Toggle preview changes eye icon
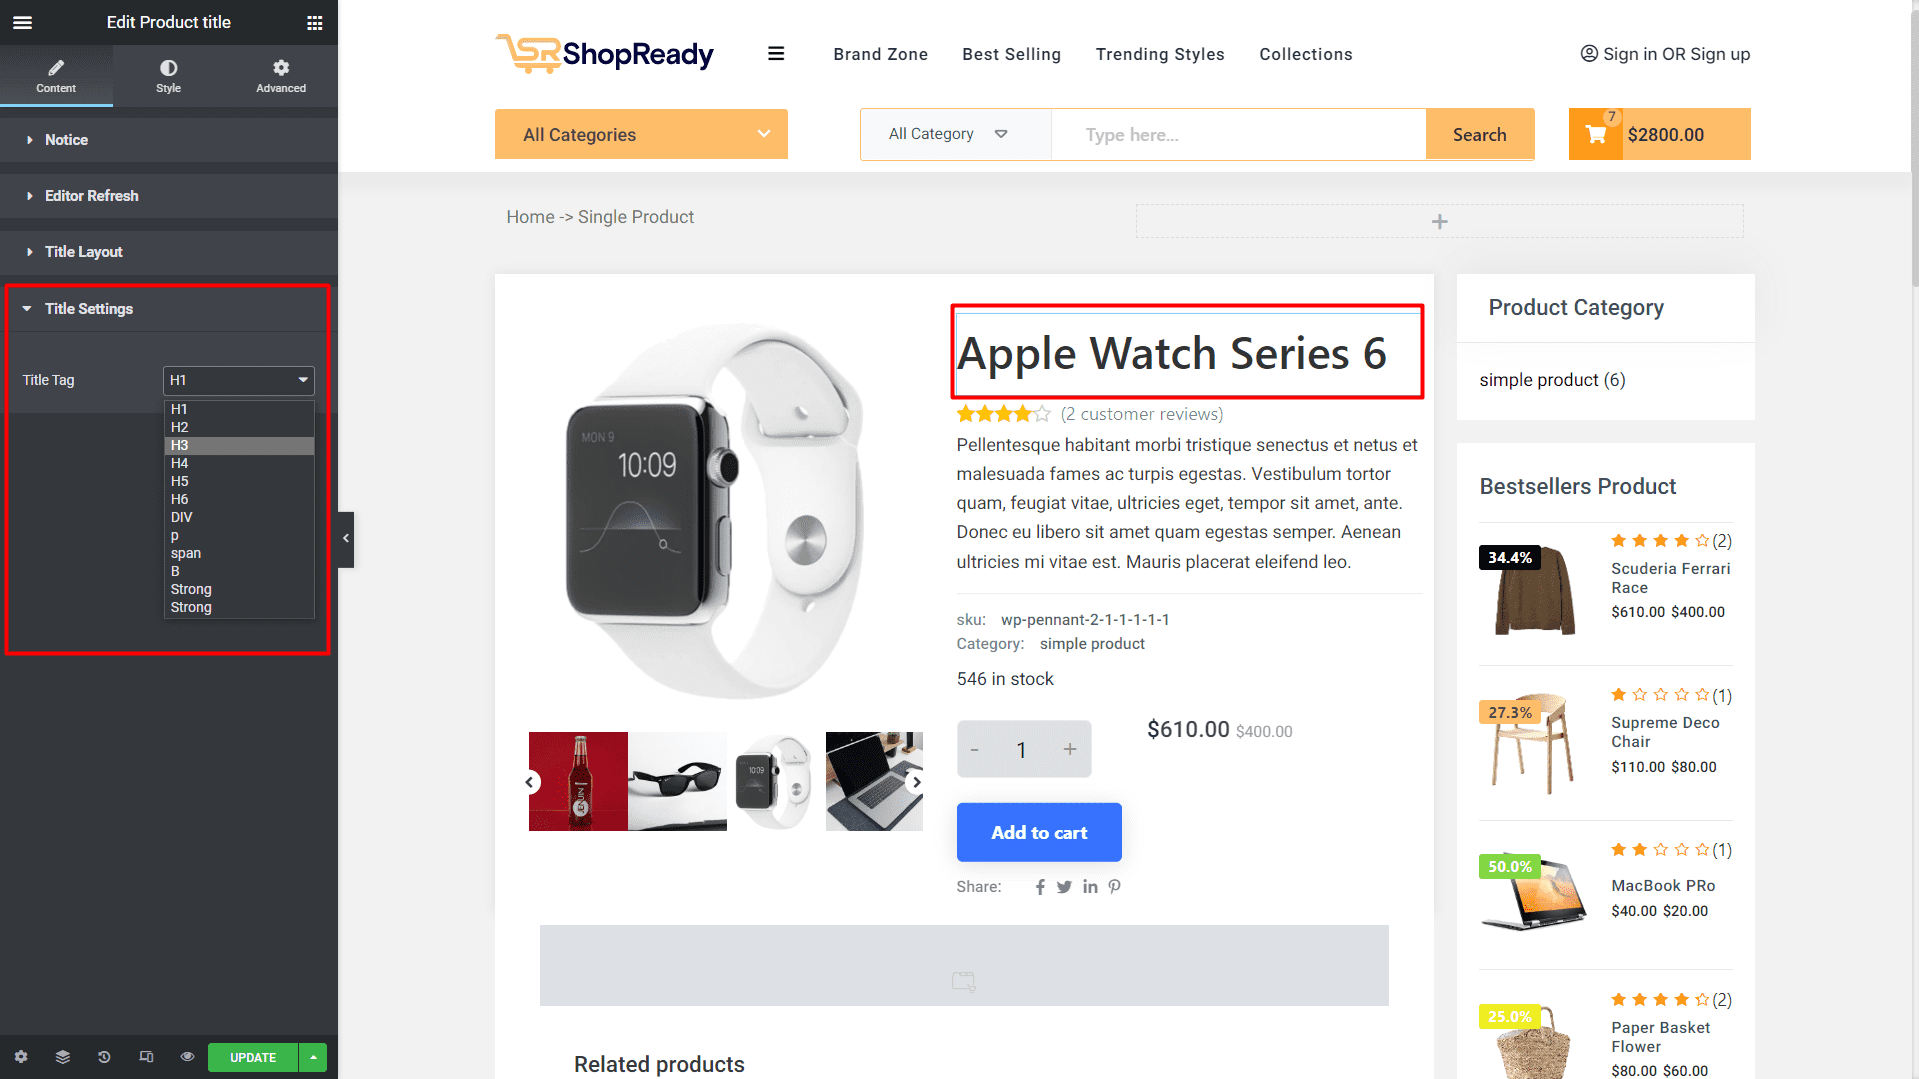This screenshot has width=1919, height=1079. pyautogui.click(x=187, y=1057)
